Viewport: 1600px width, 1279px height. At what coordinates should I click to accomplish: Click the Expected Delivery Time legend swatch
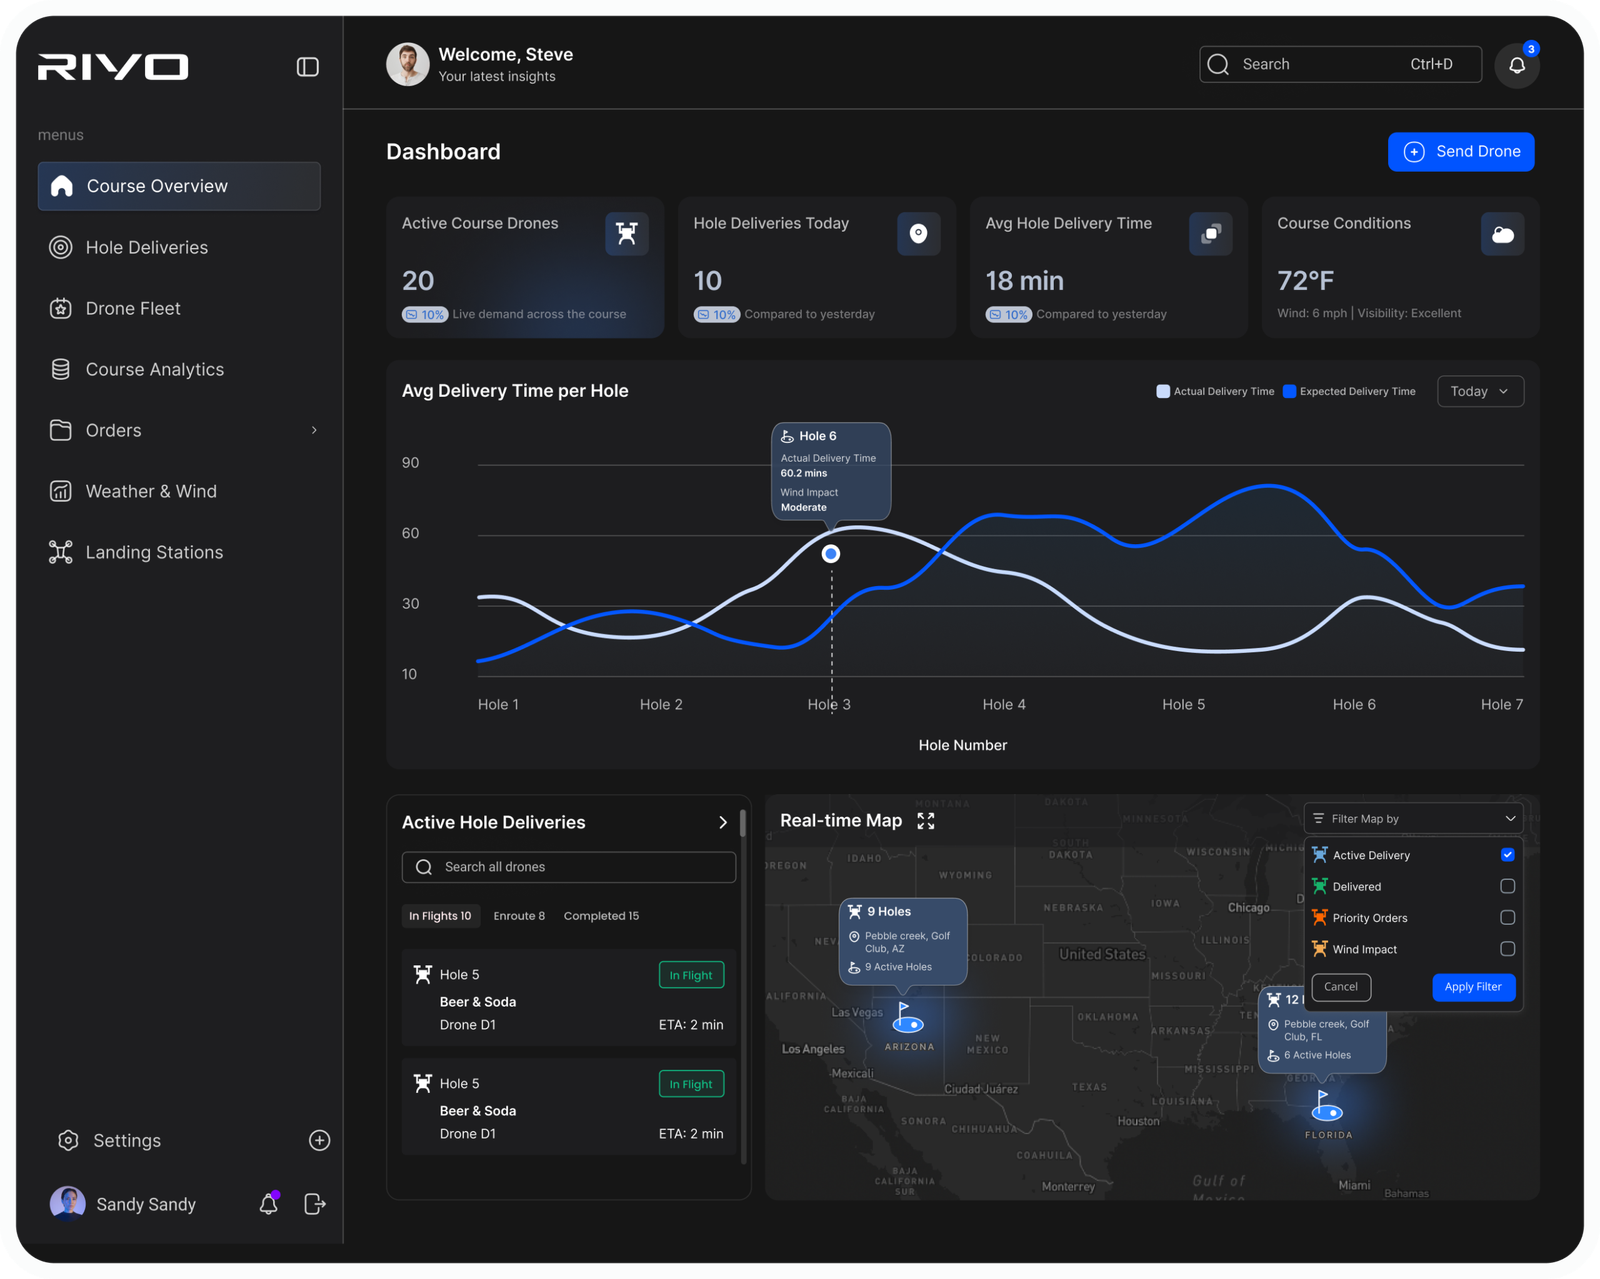[x=1289, y=392]
